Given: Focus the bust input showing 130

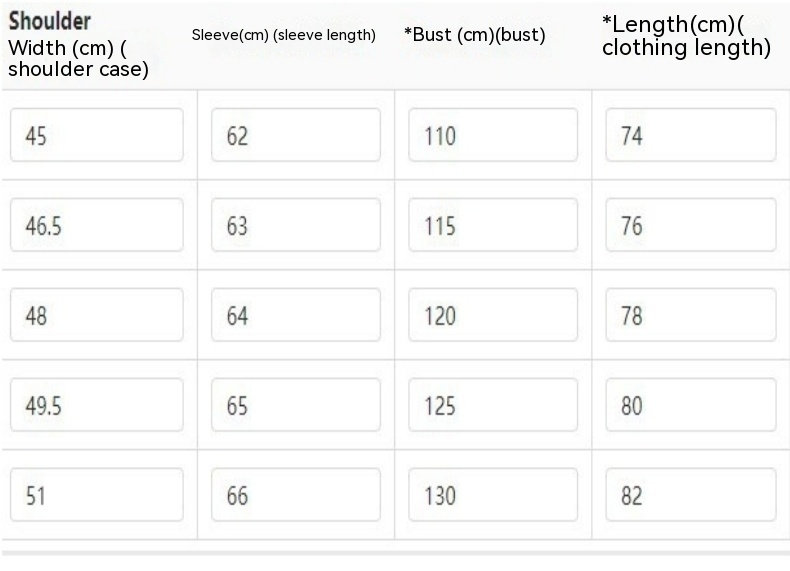Looking at the screenshot, I should pos(493,495).
